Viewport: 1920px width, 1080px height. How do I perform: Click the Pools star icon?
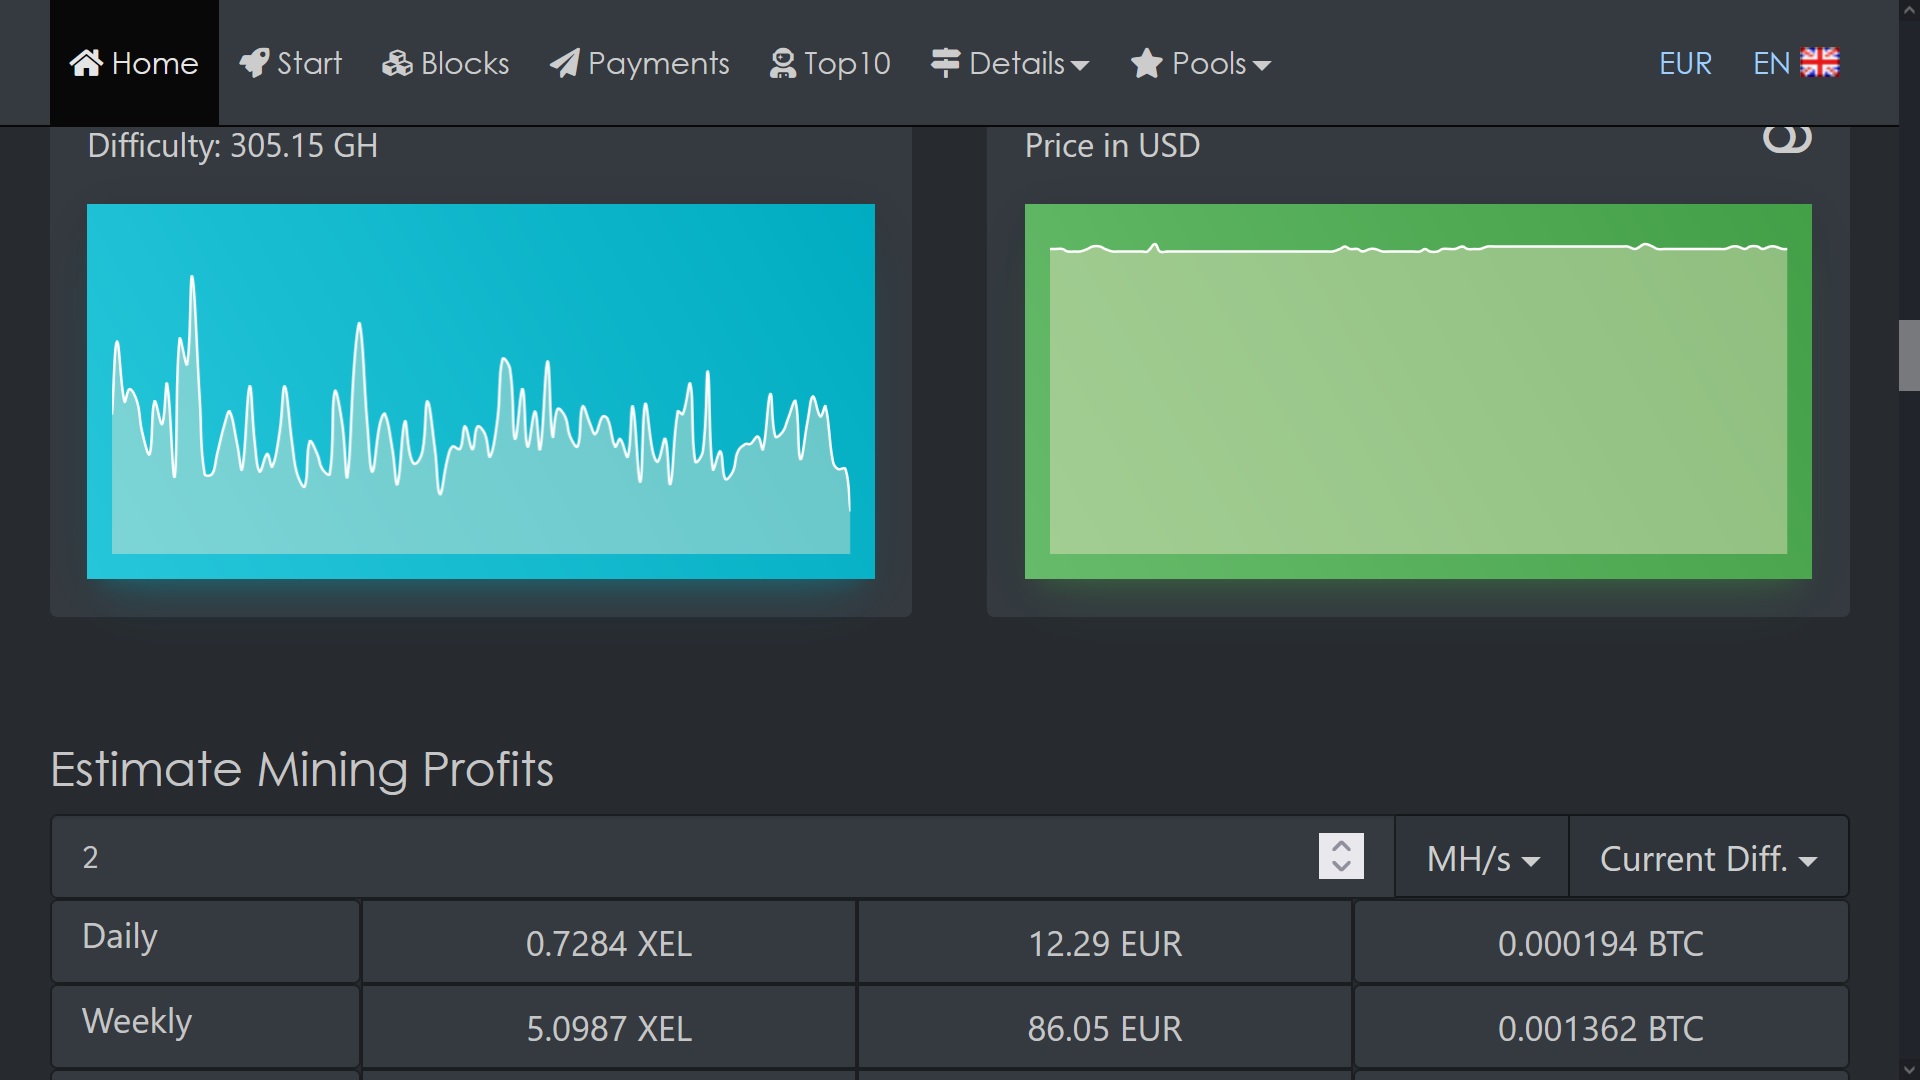(1146, 64)
